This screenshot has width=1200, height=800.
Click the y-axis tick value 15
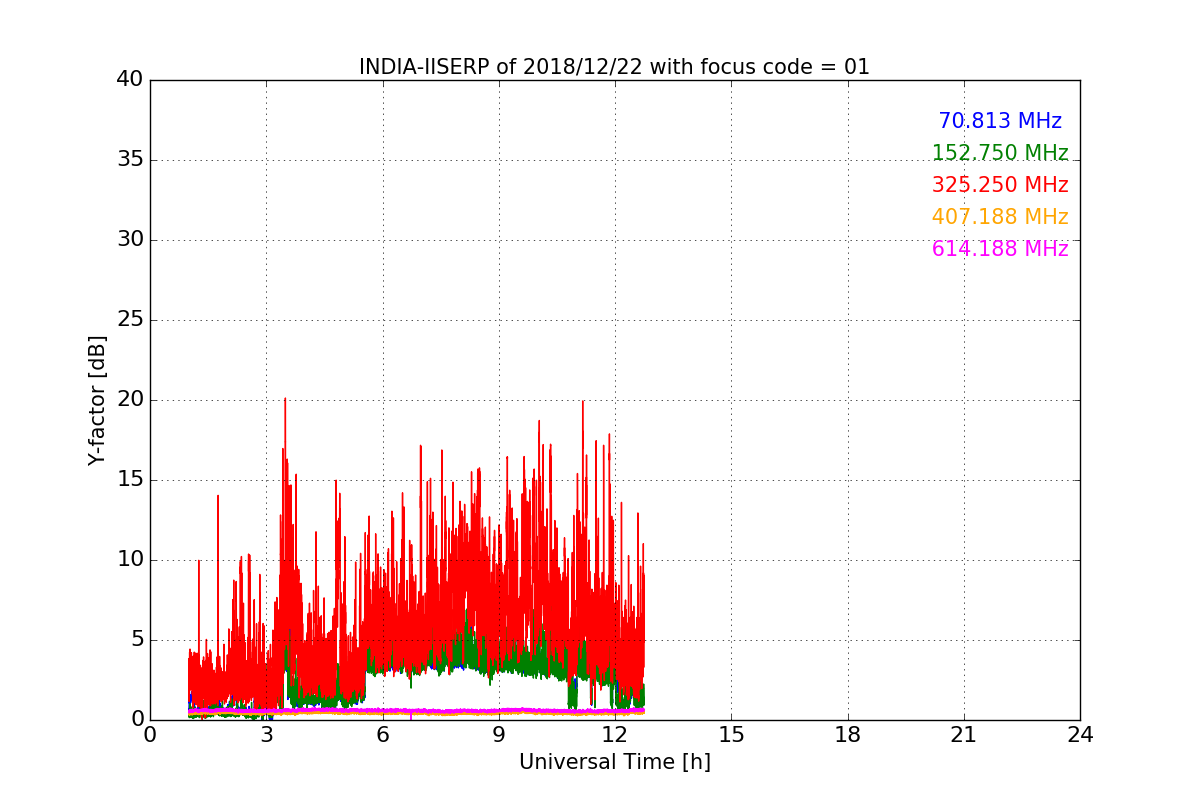[130, 480]
